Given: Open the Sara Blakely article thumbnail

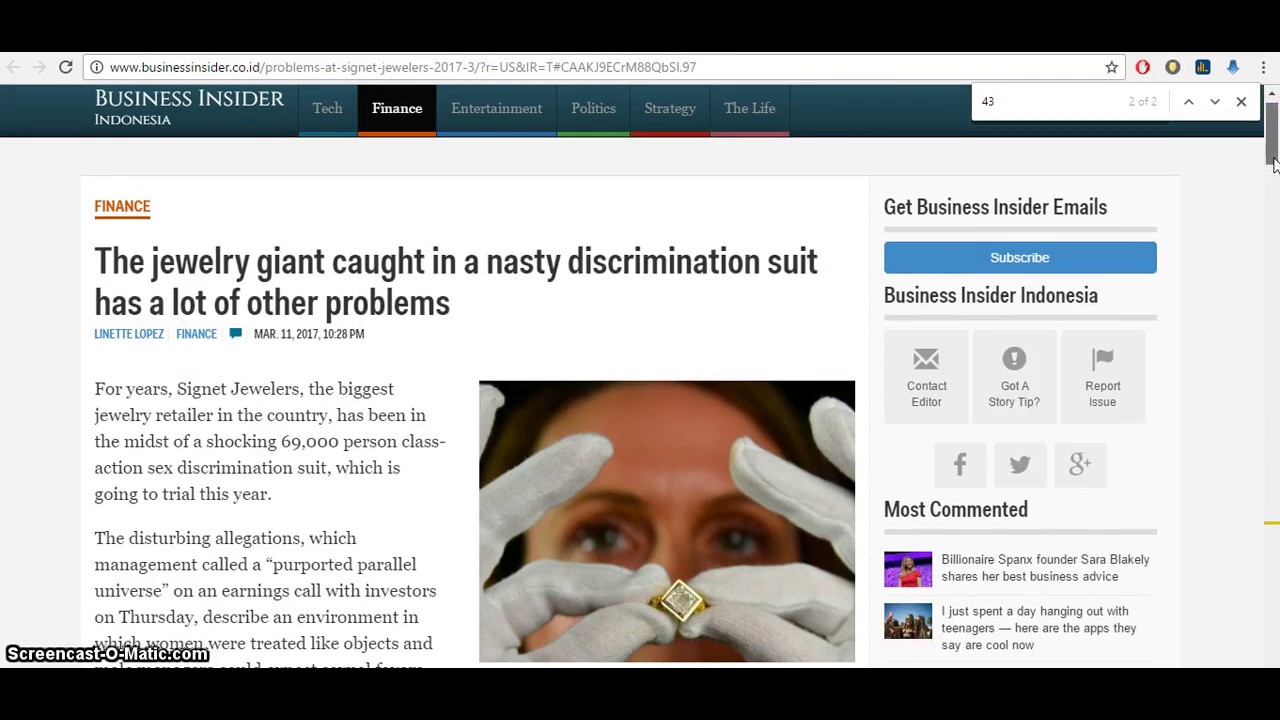Looking at the screenshot, I should (x=908, y=569).
